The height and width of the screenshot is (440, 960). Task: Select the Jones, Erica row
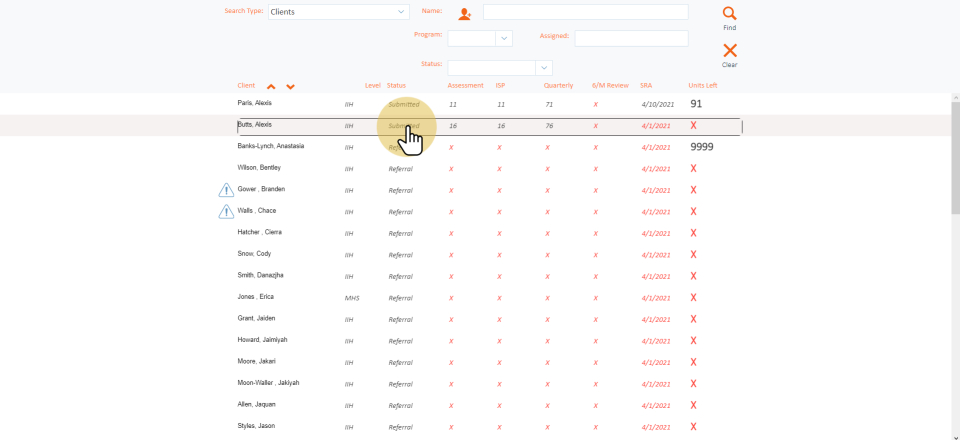point(255,297)
